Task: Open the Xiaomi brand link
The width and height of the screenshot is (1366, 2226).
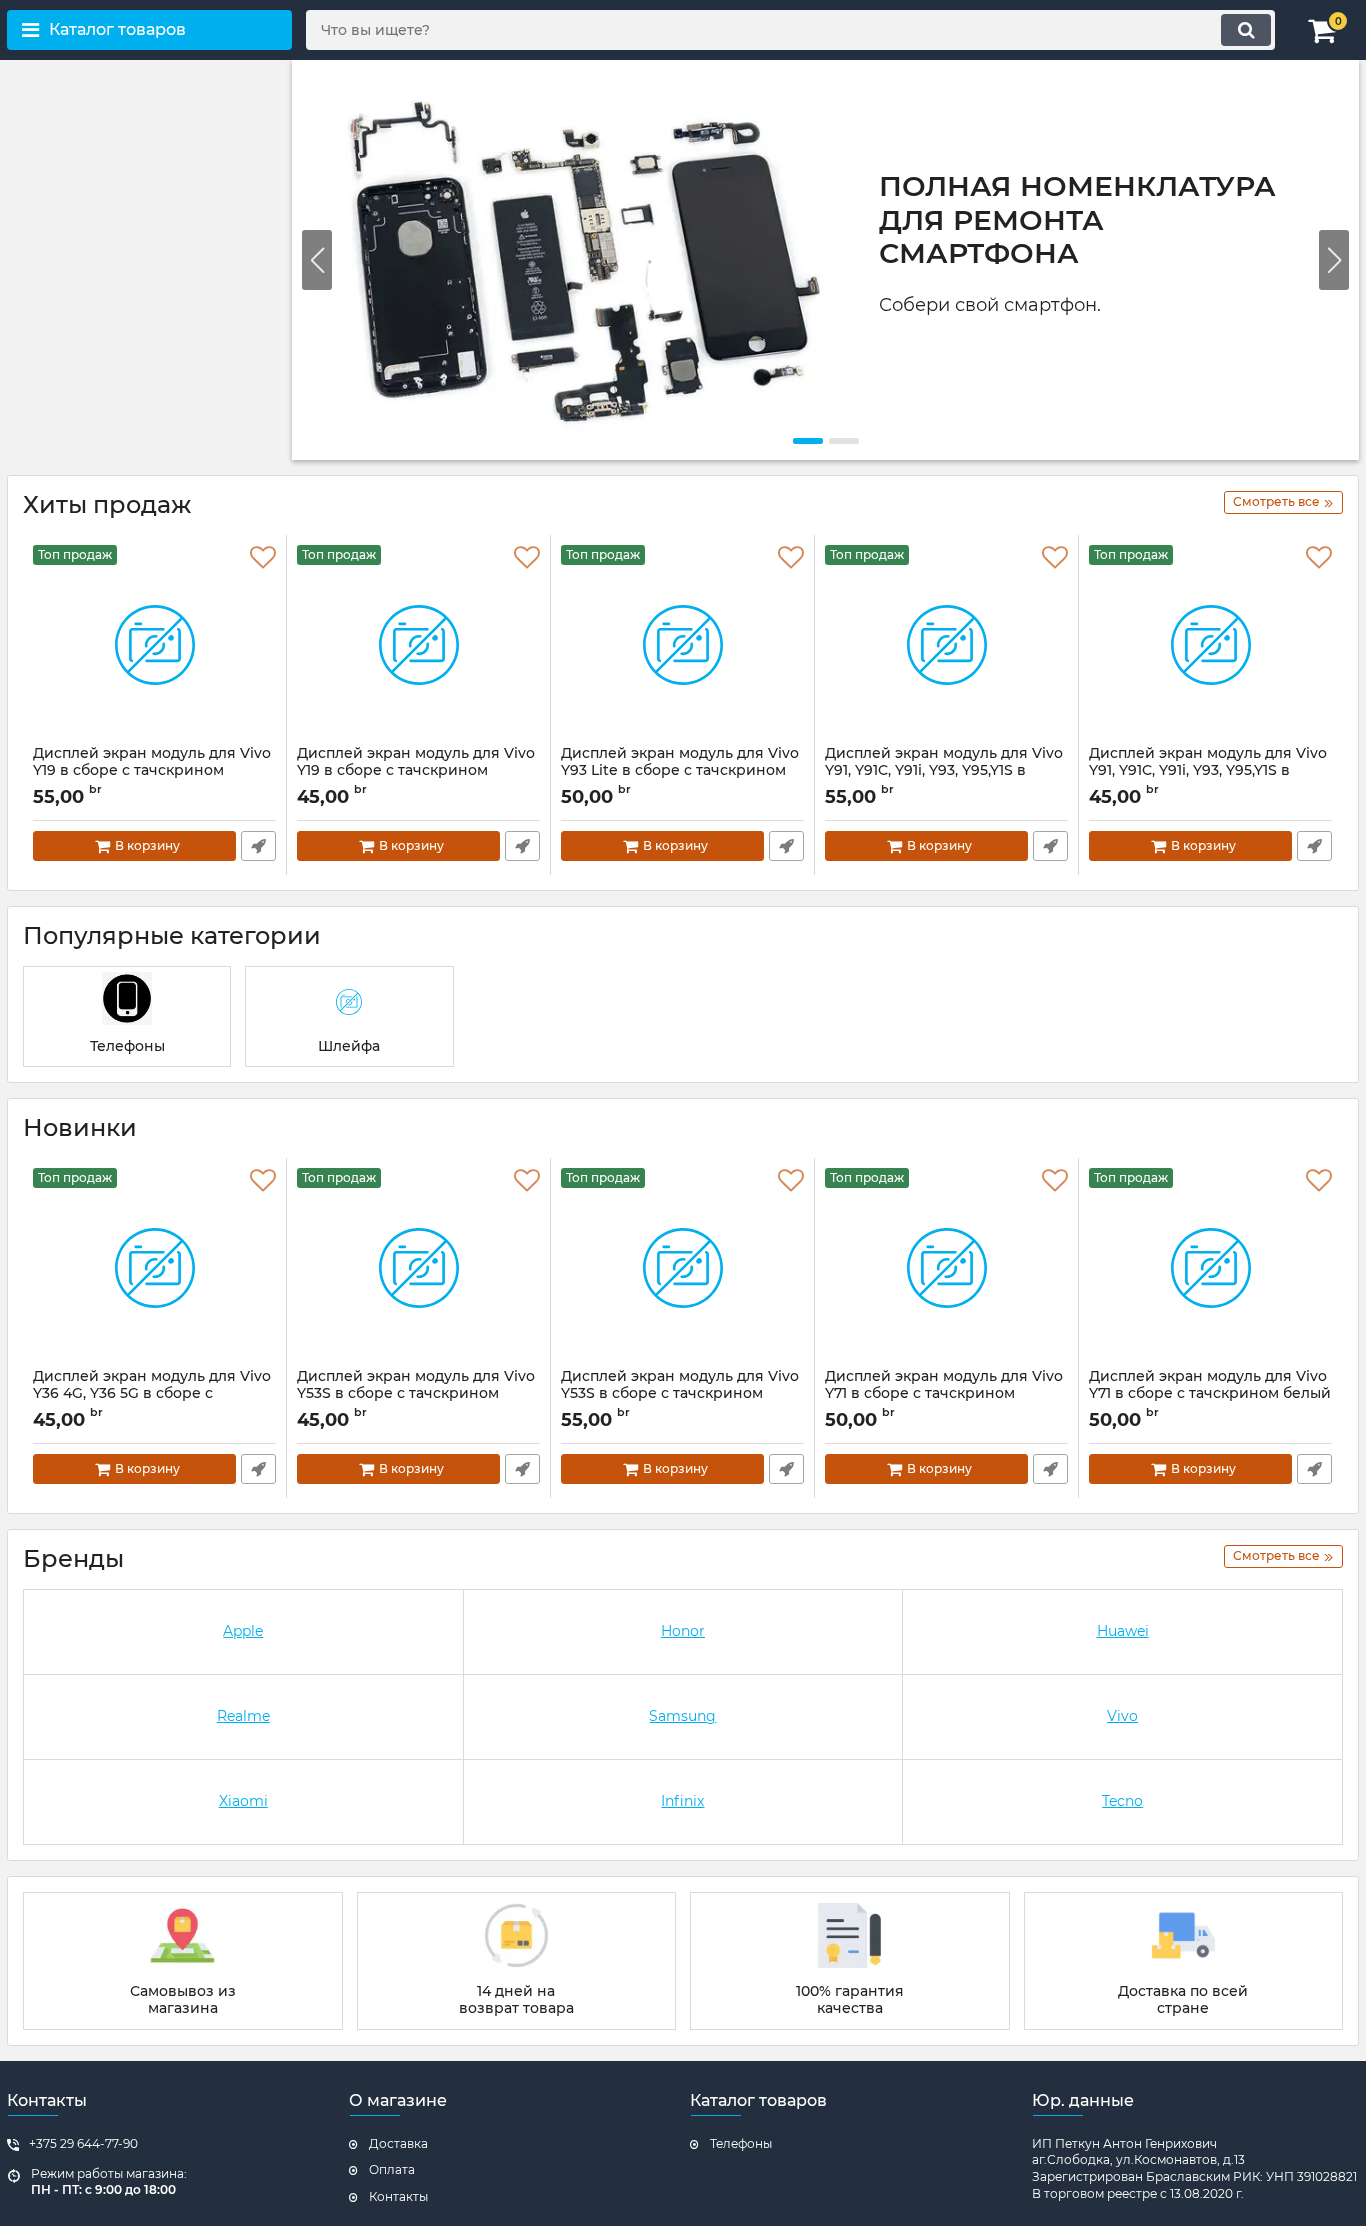Action: pyautogui.click(x=243, y=1801)
